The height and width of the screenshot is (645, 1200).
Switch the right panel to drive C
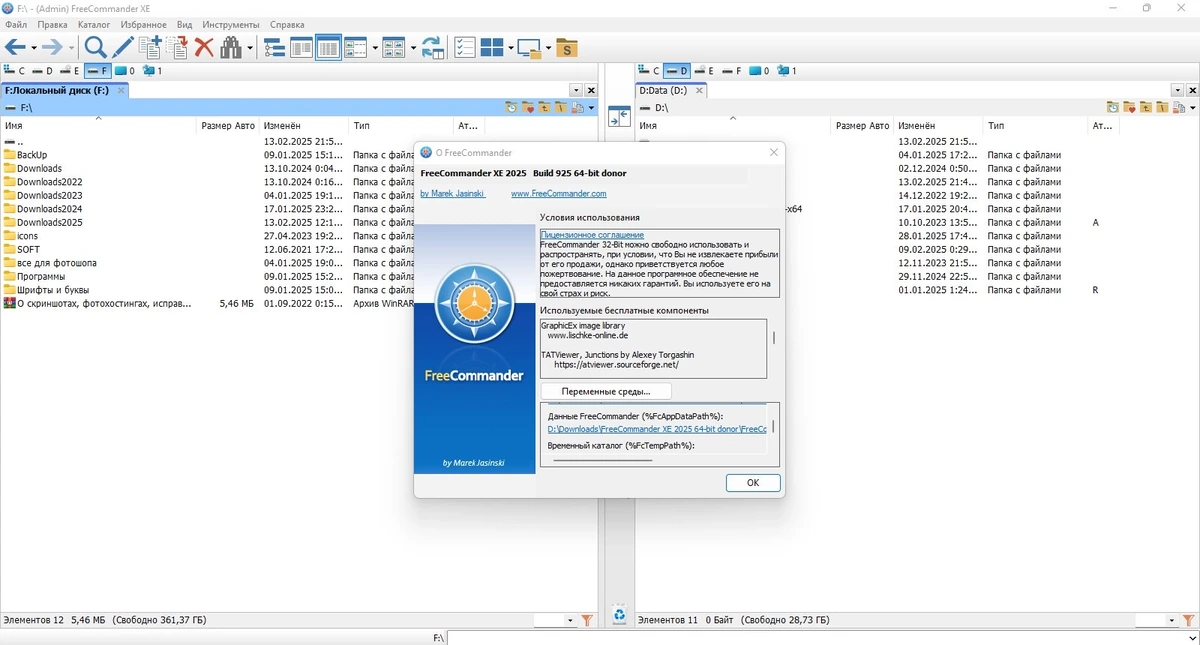tap(649, 71)
